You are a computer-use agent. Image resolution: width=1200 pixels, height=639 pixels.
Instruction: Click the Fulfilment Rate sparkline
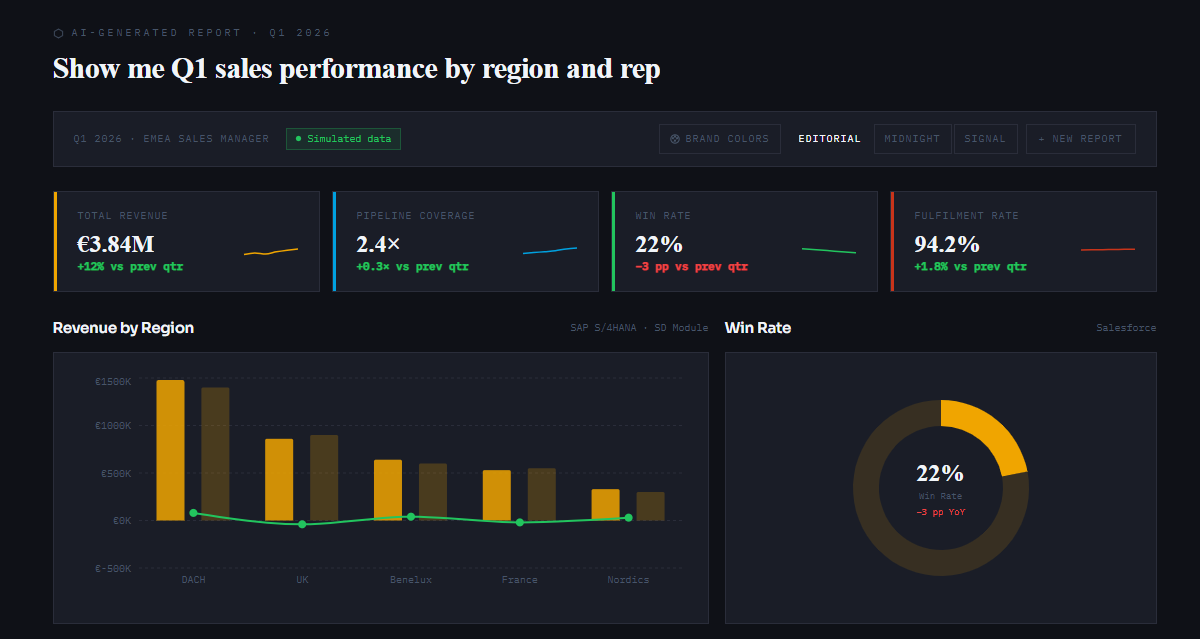coord(1108,249)
